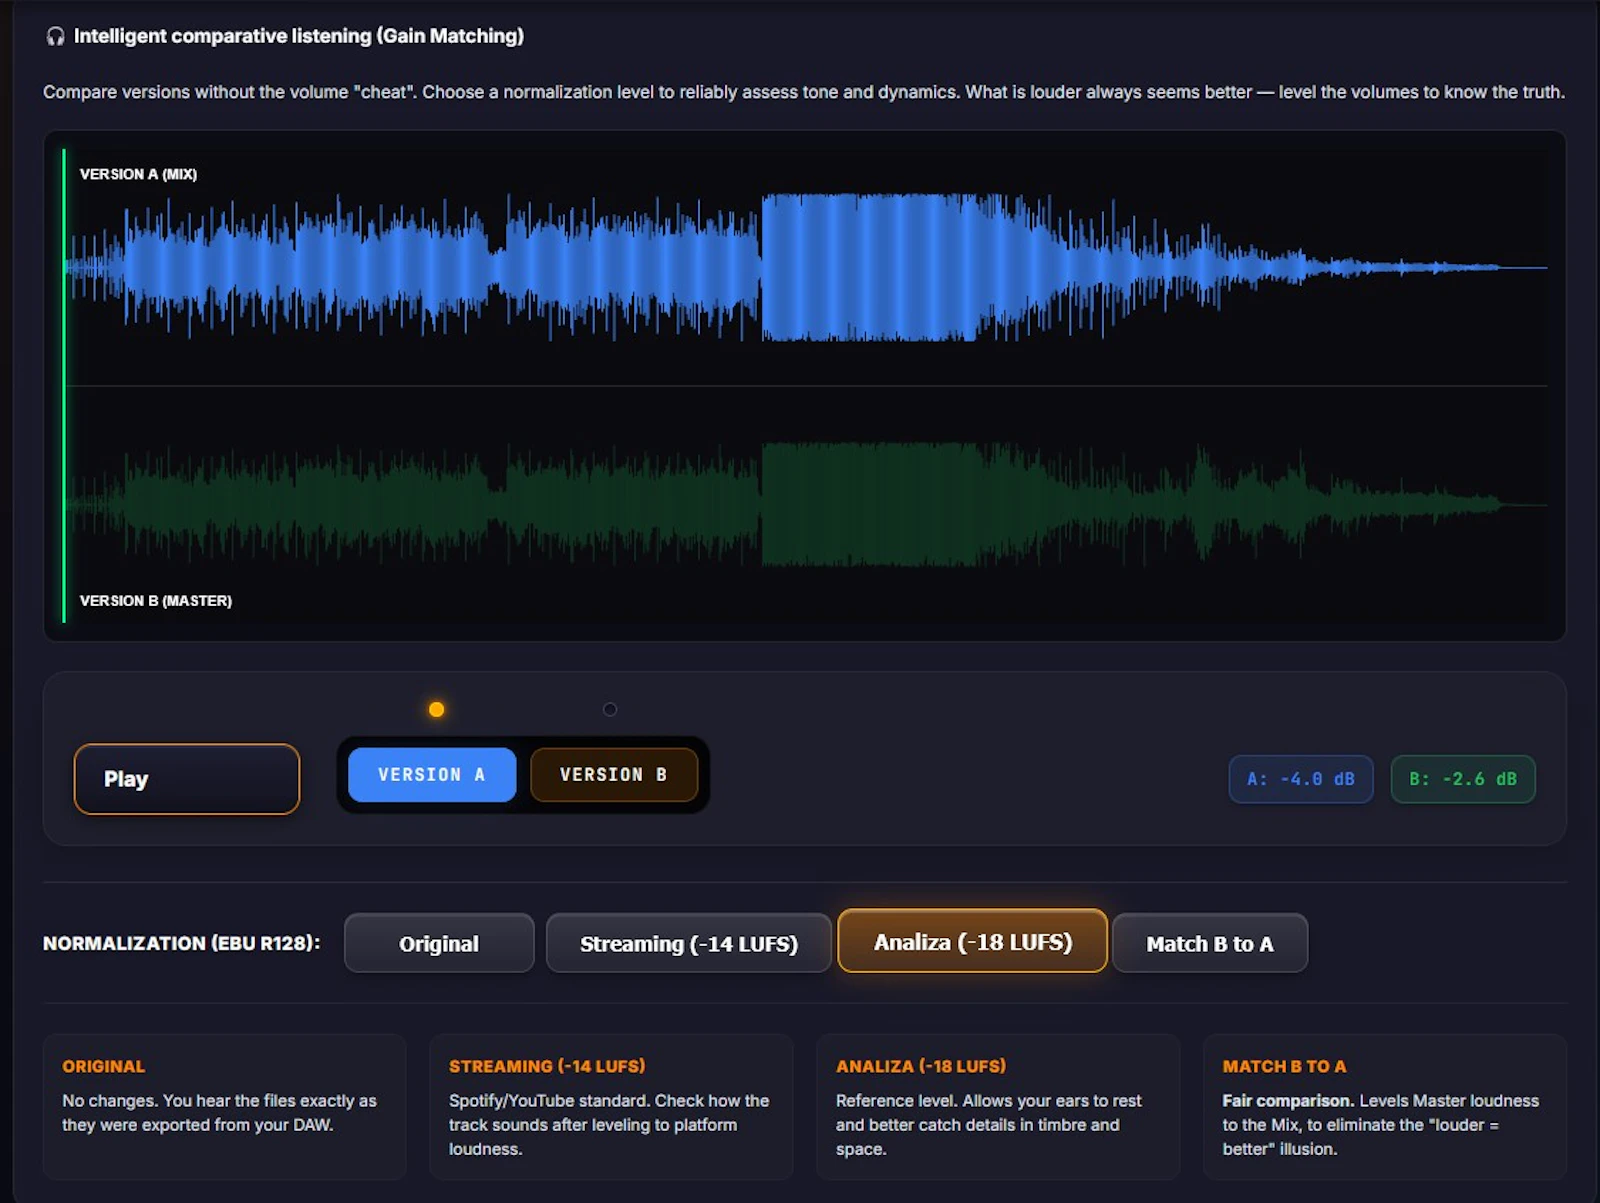Select Streaming (-14 LUFS) normalization
The image size is (1600, 1203).
[689, 943]
